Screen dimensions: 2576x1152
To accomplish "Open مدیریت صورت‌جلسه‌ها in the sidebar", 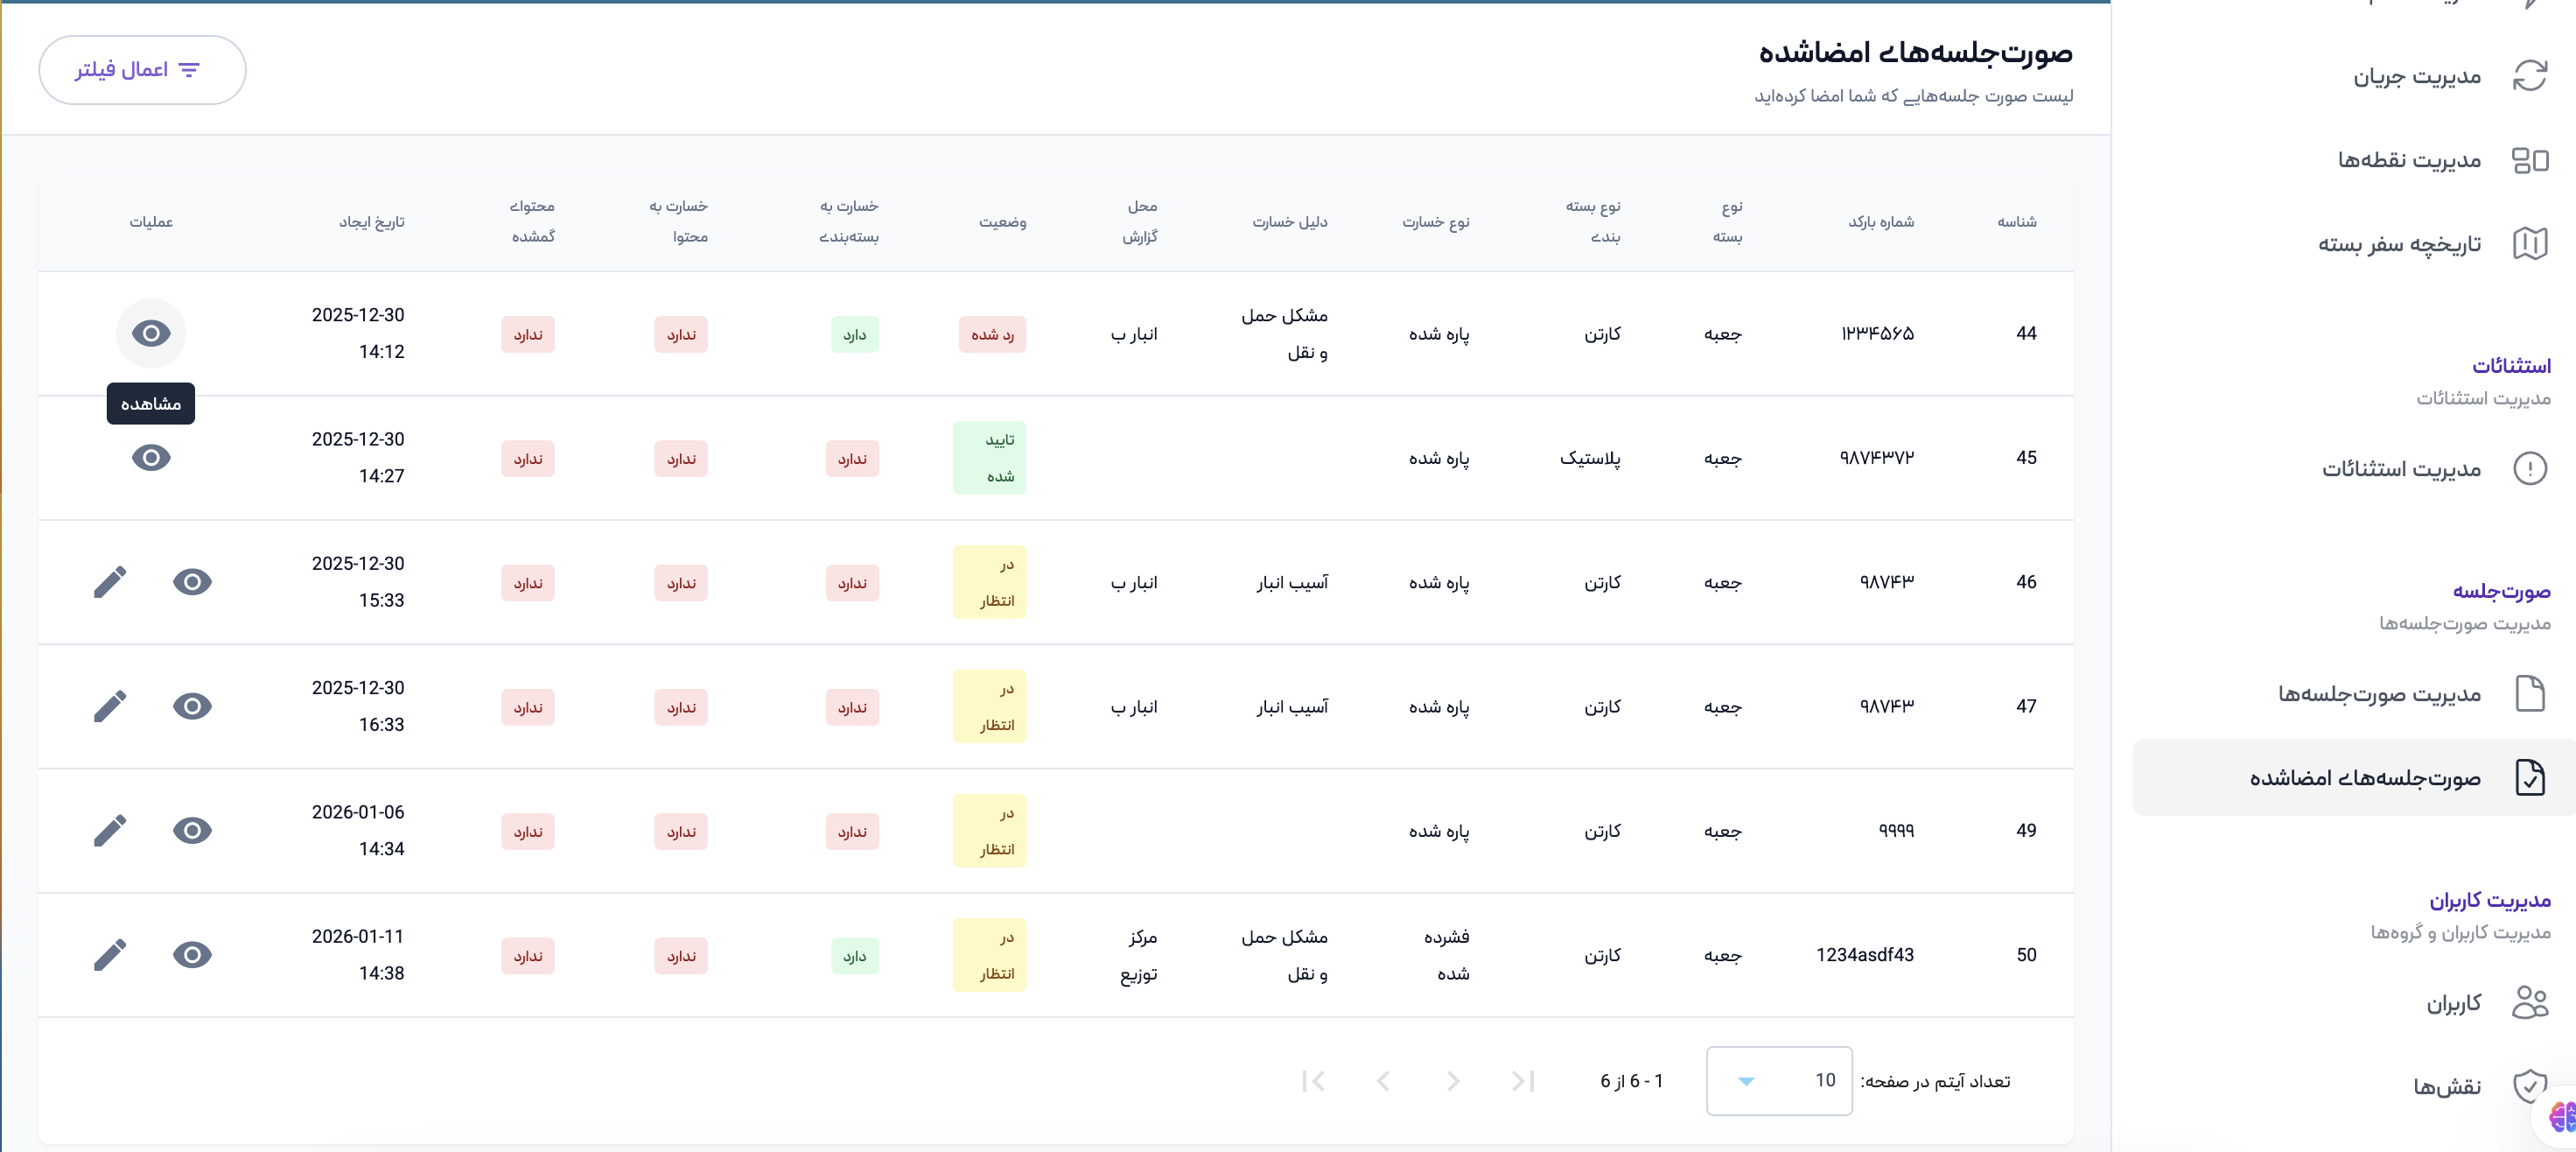I will click(2380, 694).
